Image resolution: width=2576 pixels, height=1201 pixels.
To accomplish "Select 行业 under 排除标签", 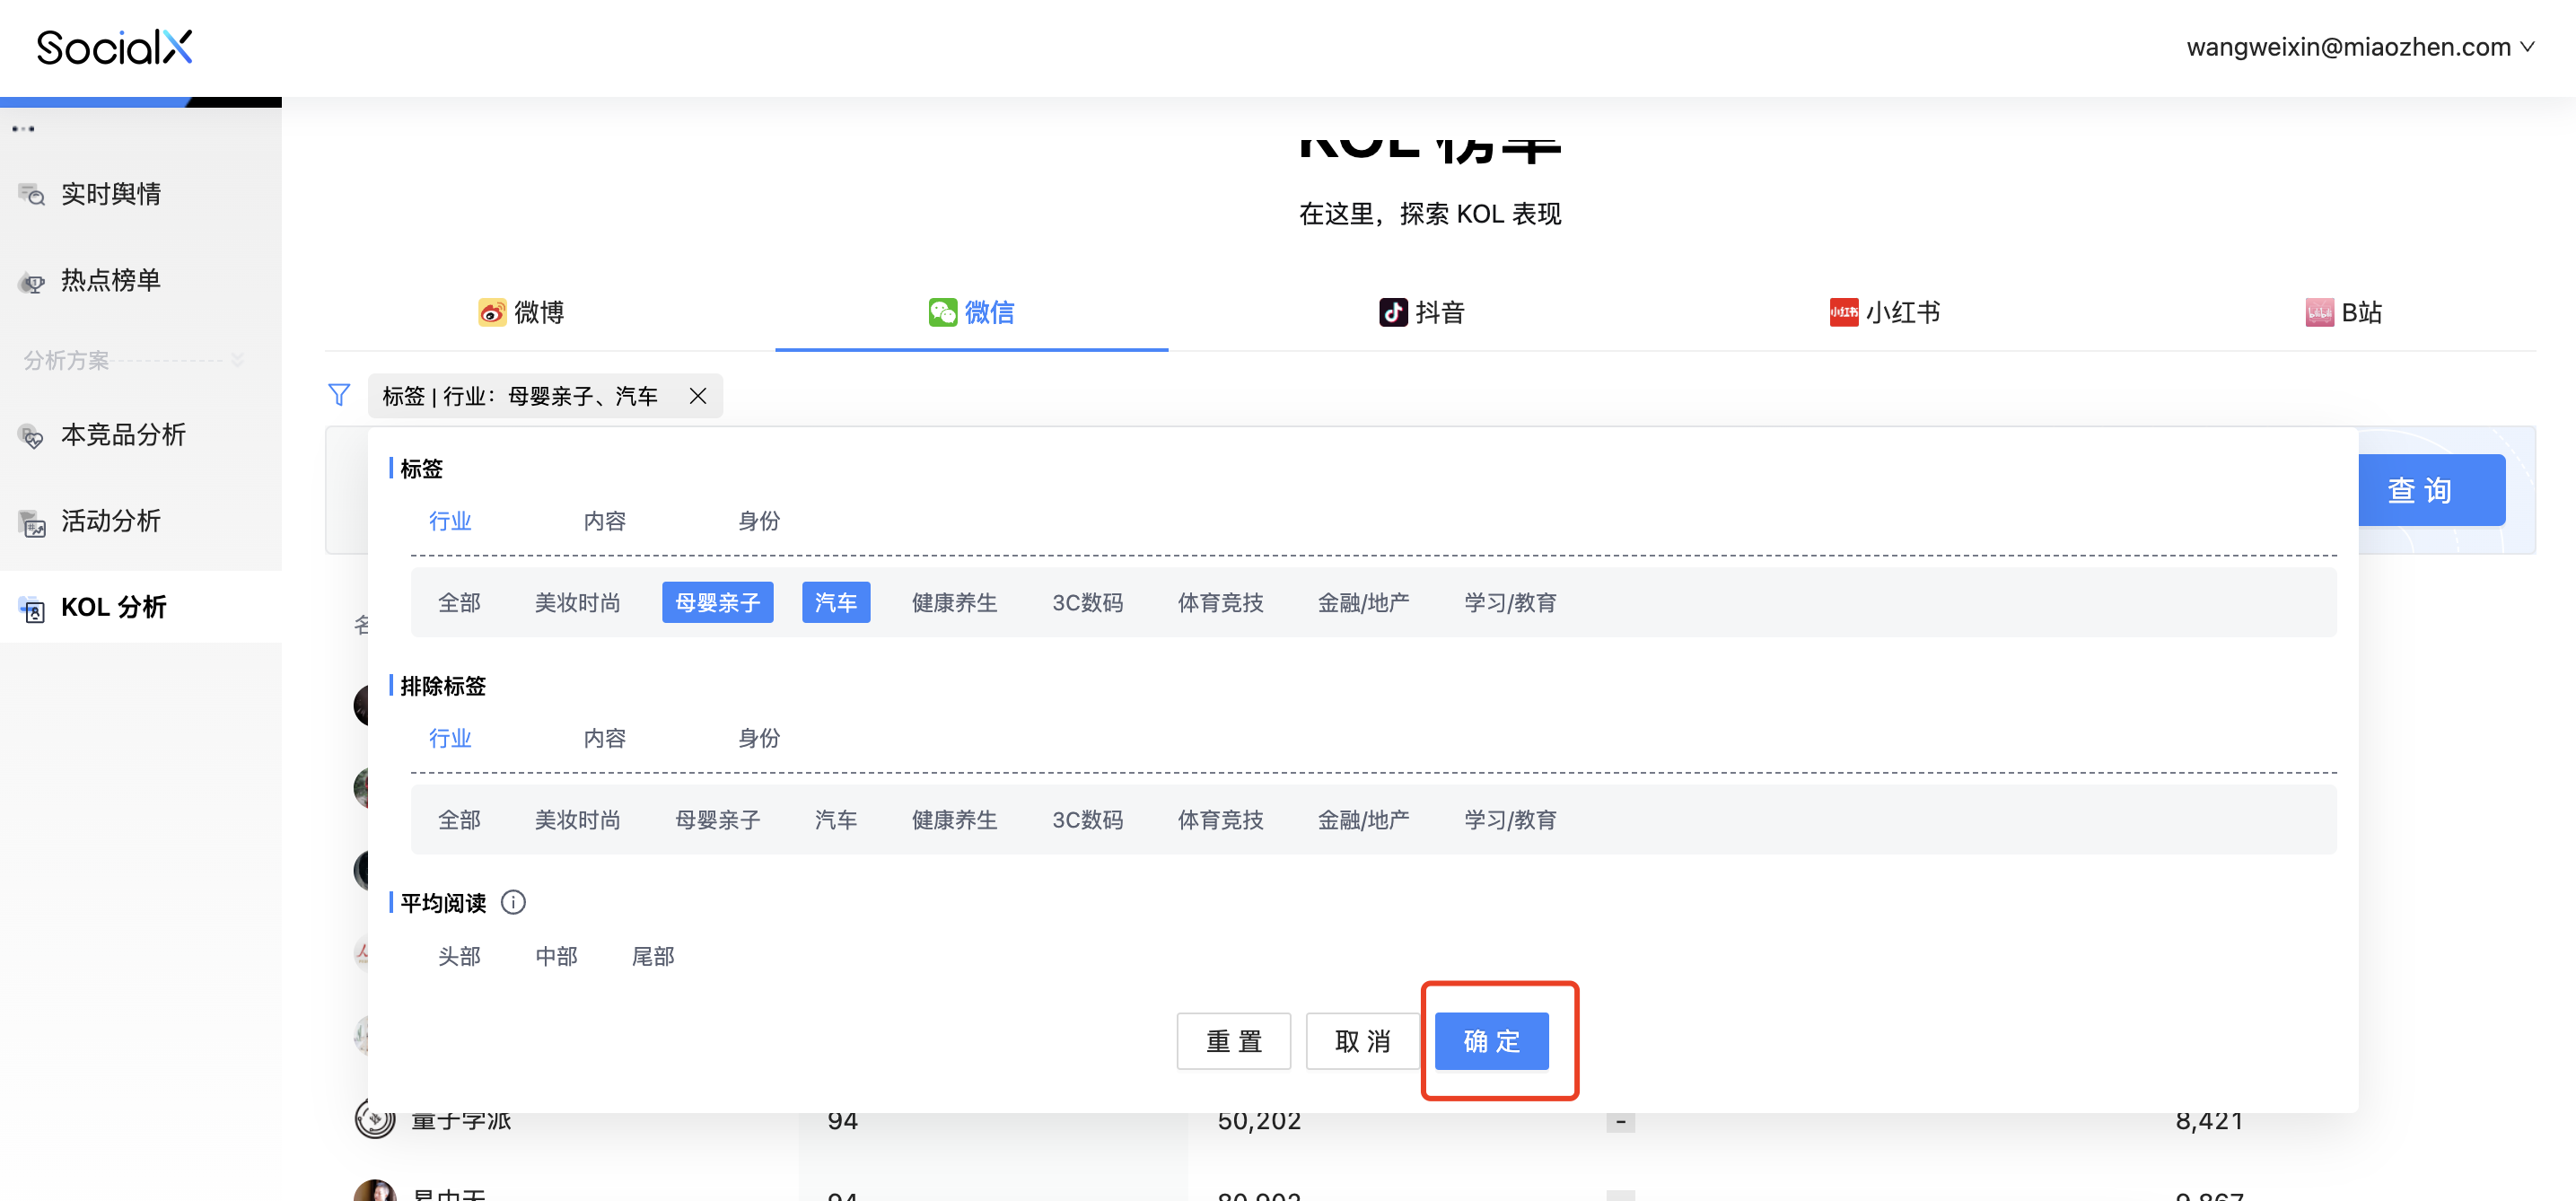I will (x=450, y=739).
